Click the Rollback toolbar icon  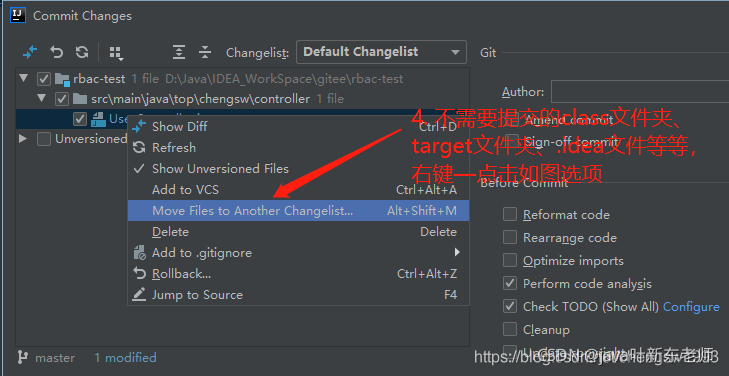(x=56, y=53)
